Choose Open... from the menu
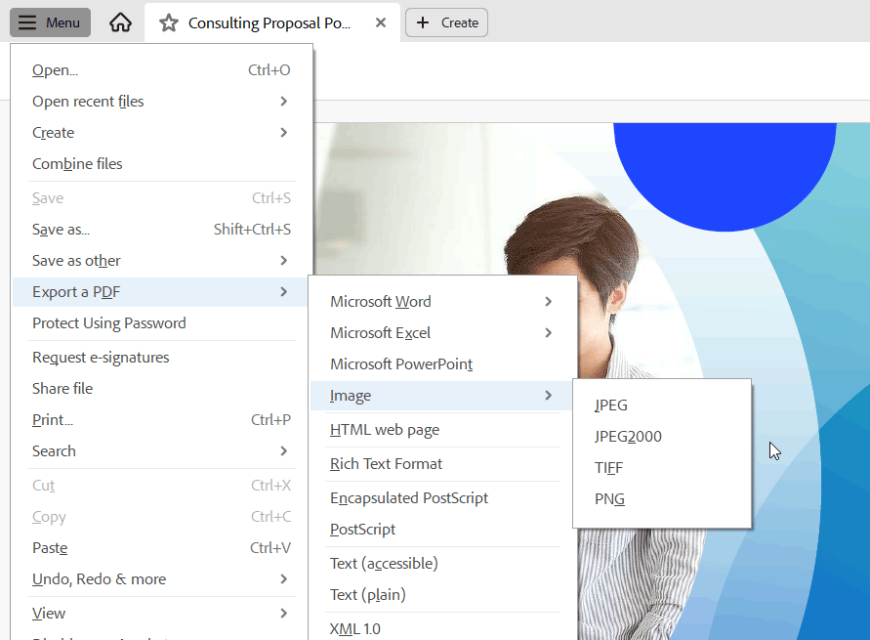Viewport: 870px width, 640px height. coord(161,70)
